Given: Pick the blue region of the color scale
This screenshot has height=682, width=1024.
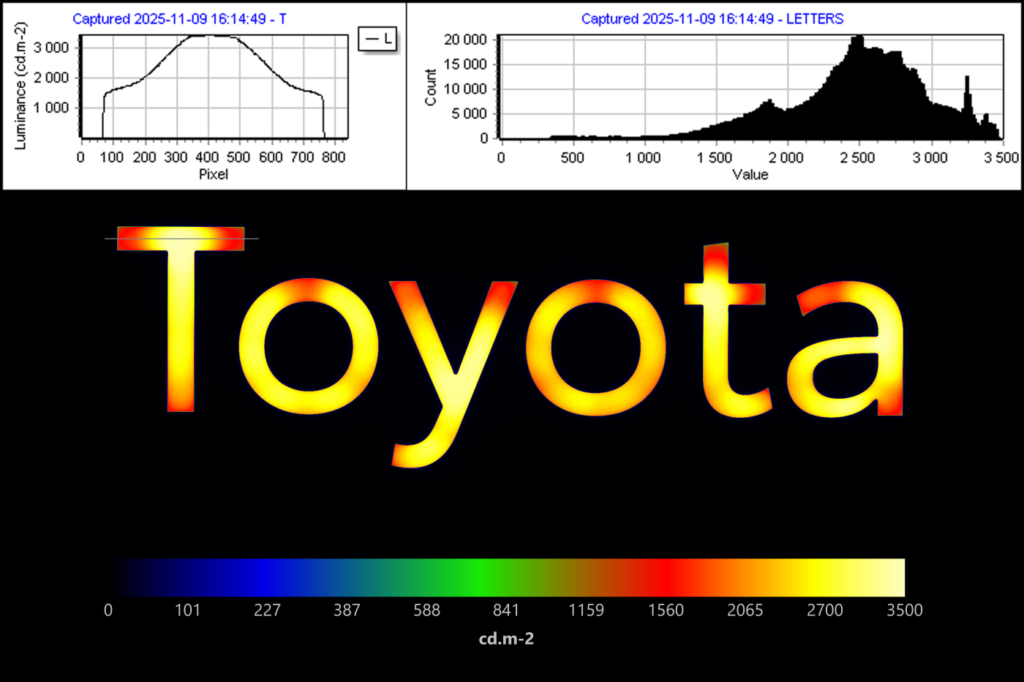Looking at the screenshot, I should 258,578.
